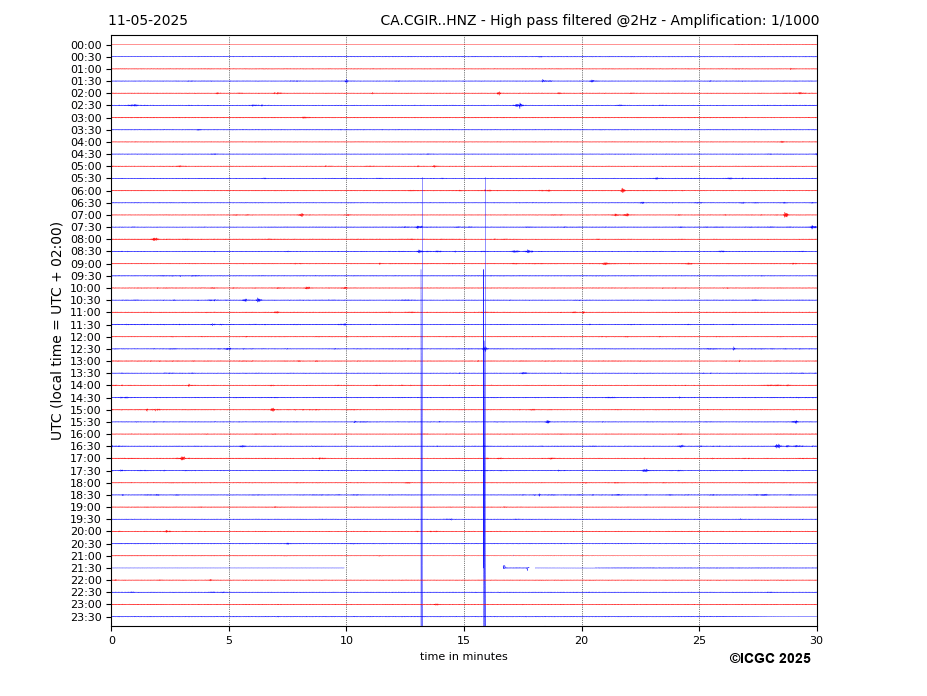Choose the 17:30 row time label
Screen dimensions: 927x696
point(86,471)
